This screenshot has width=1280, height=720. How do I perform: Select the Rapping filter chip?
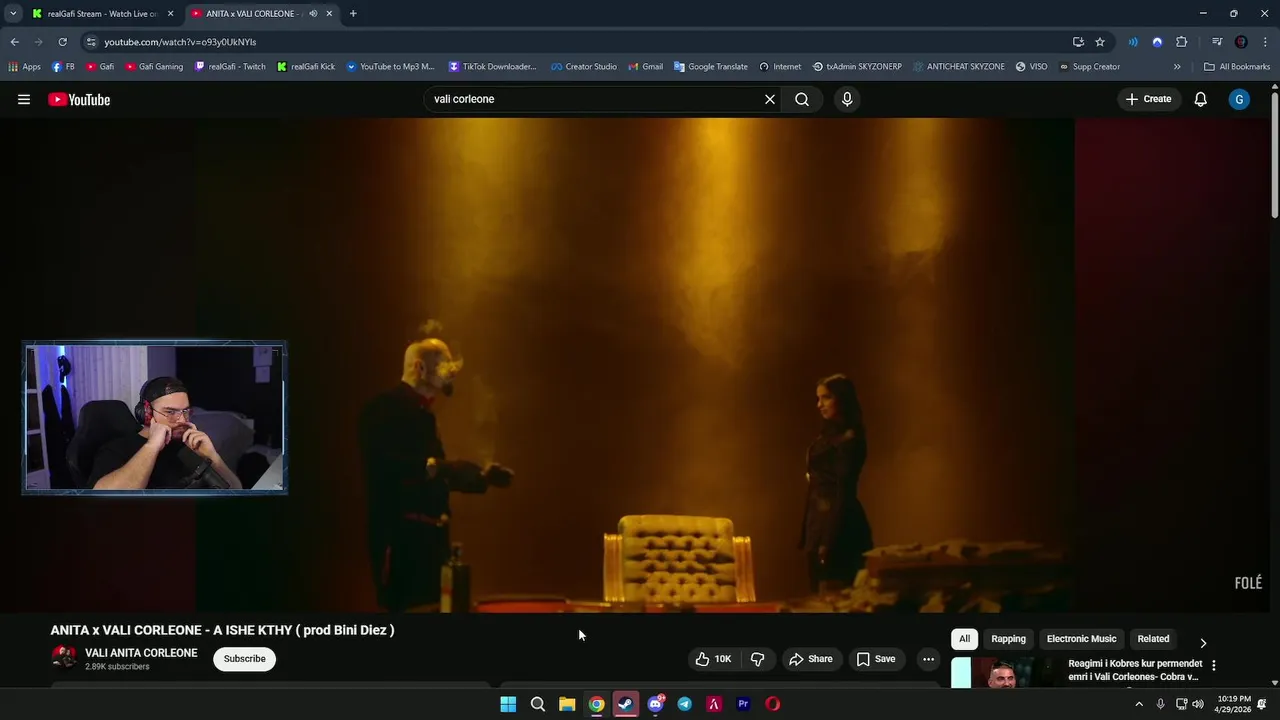[x=1008, y=639]
